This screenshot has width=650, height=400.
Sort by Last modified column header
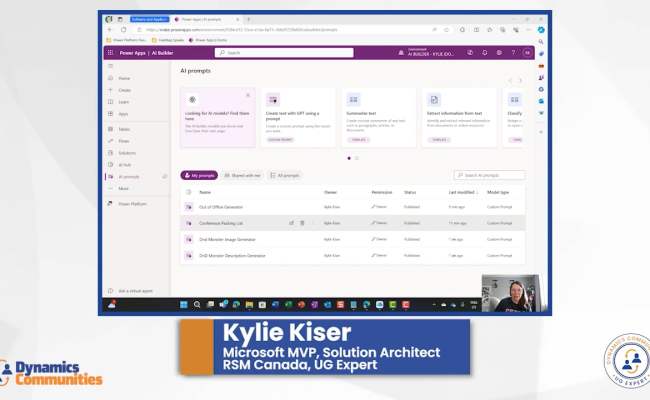pos(462,192)
